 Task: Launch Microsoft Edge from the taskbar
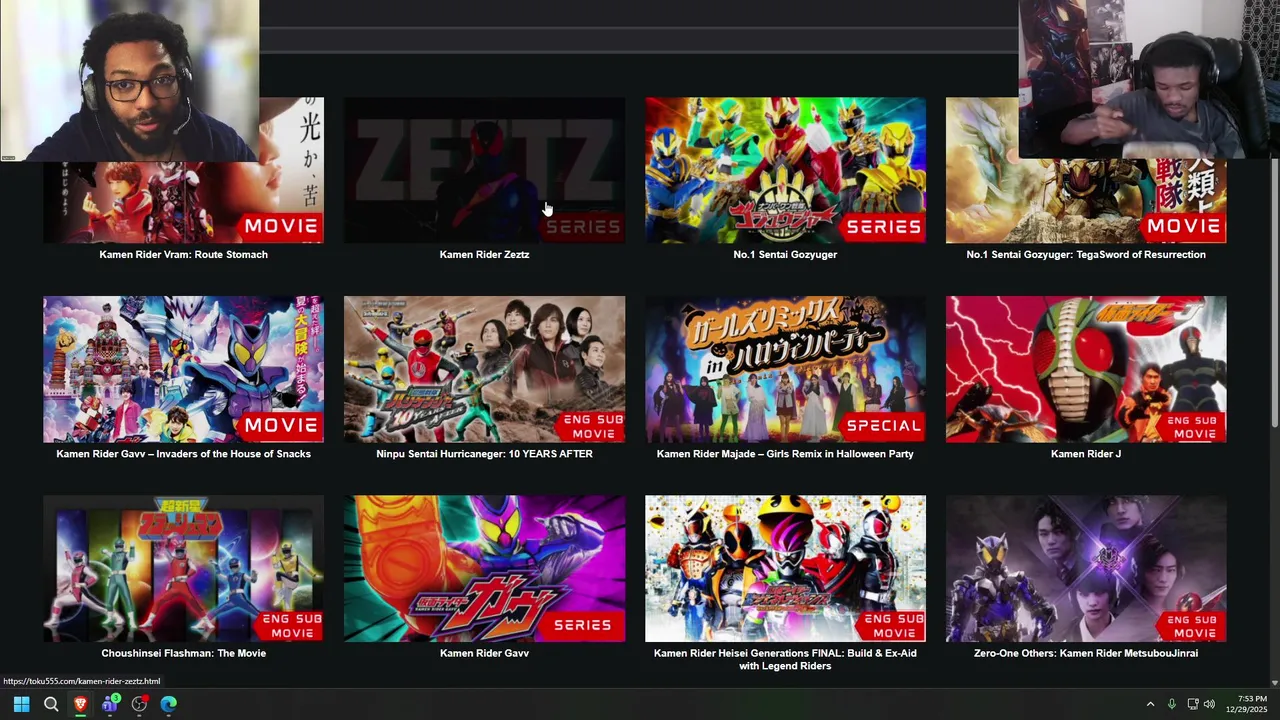tap(169, 704)
